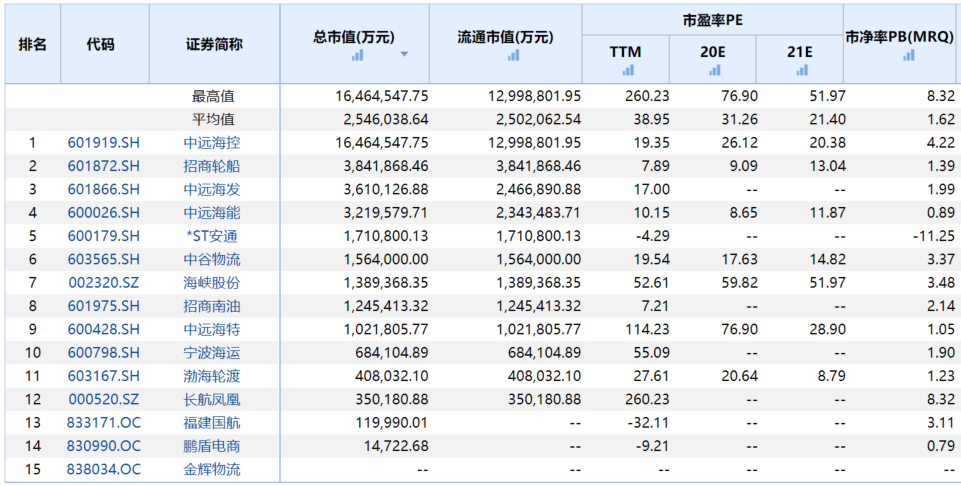Select the security name 鹏盾电商
The image size is (961, 486).
[x=212, y=446]
